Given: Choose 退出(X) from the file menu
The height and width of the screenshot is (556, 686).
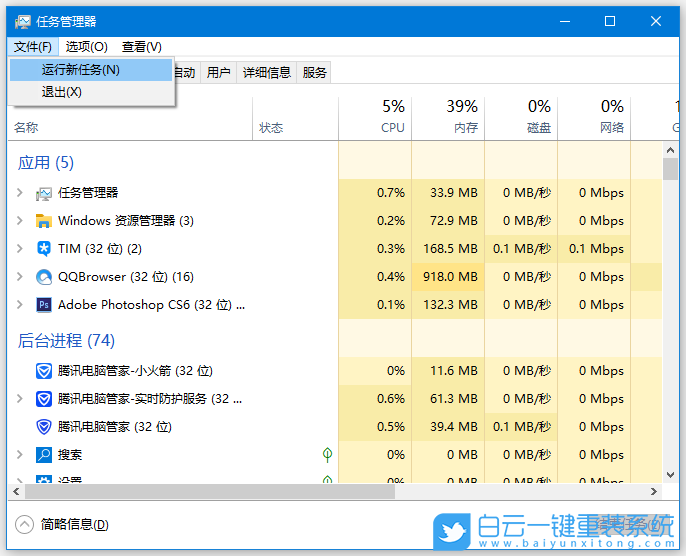Looking at the screenshot, I should point(91,92).
